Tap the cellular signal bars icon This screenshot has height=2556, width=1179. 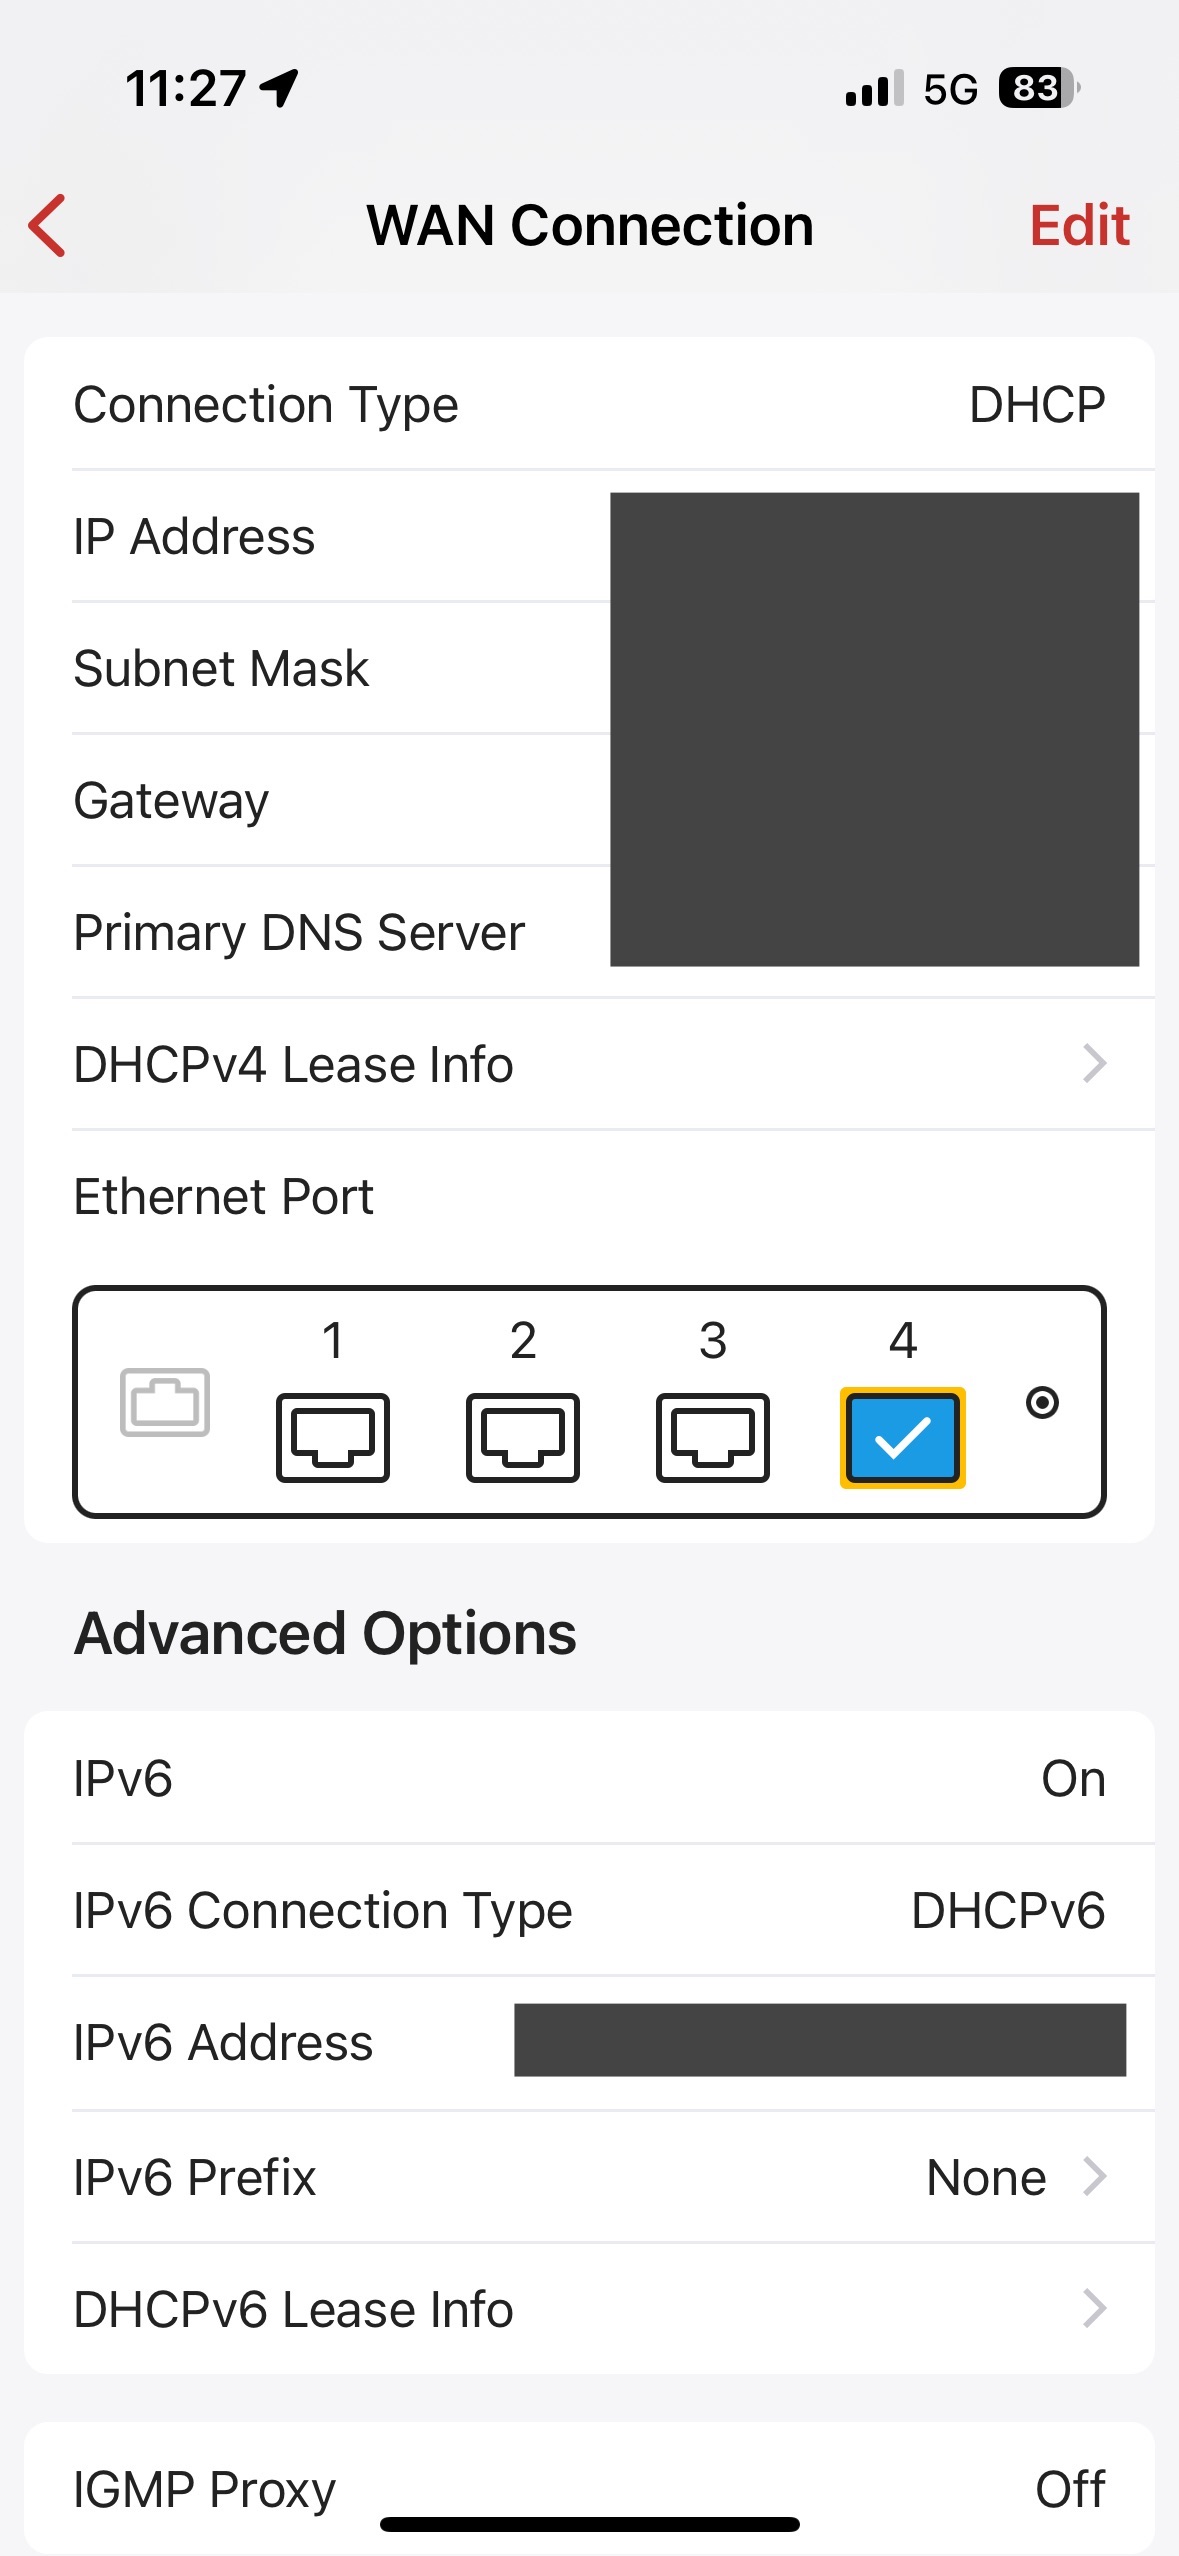pyautogui.click(x=874, y=88)
